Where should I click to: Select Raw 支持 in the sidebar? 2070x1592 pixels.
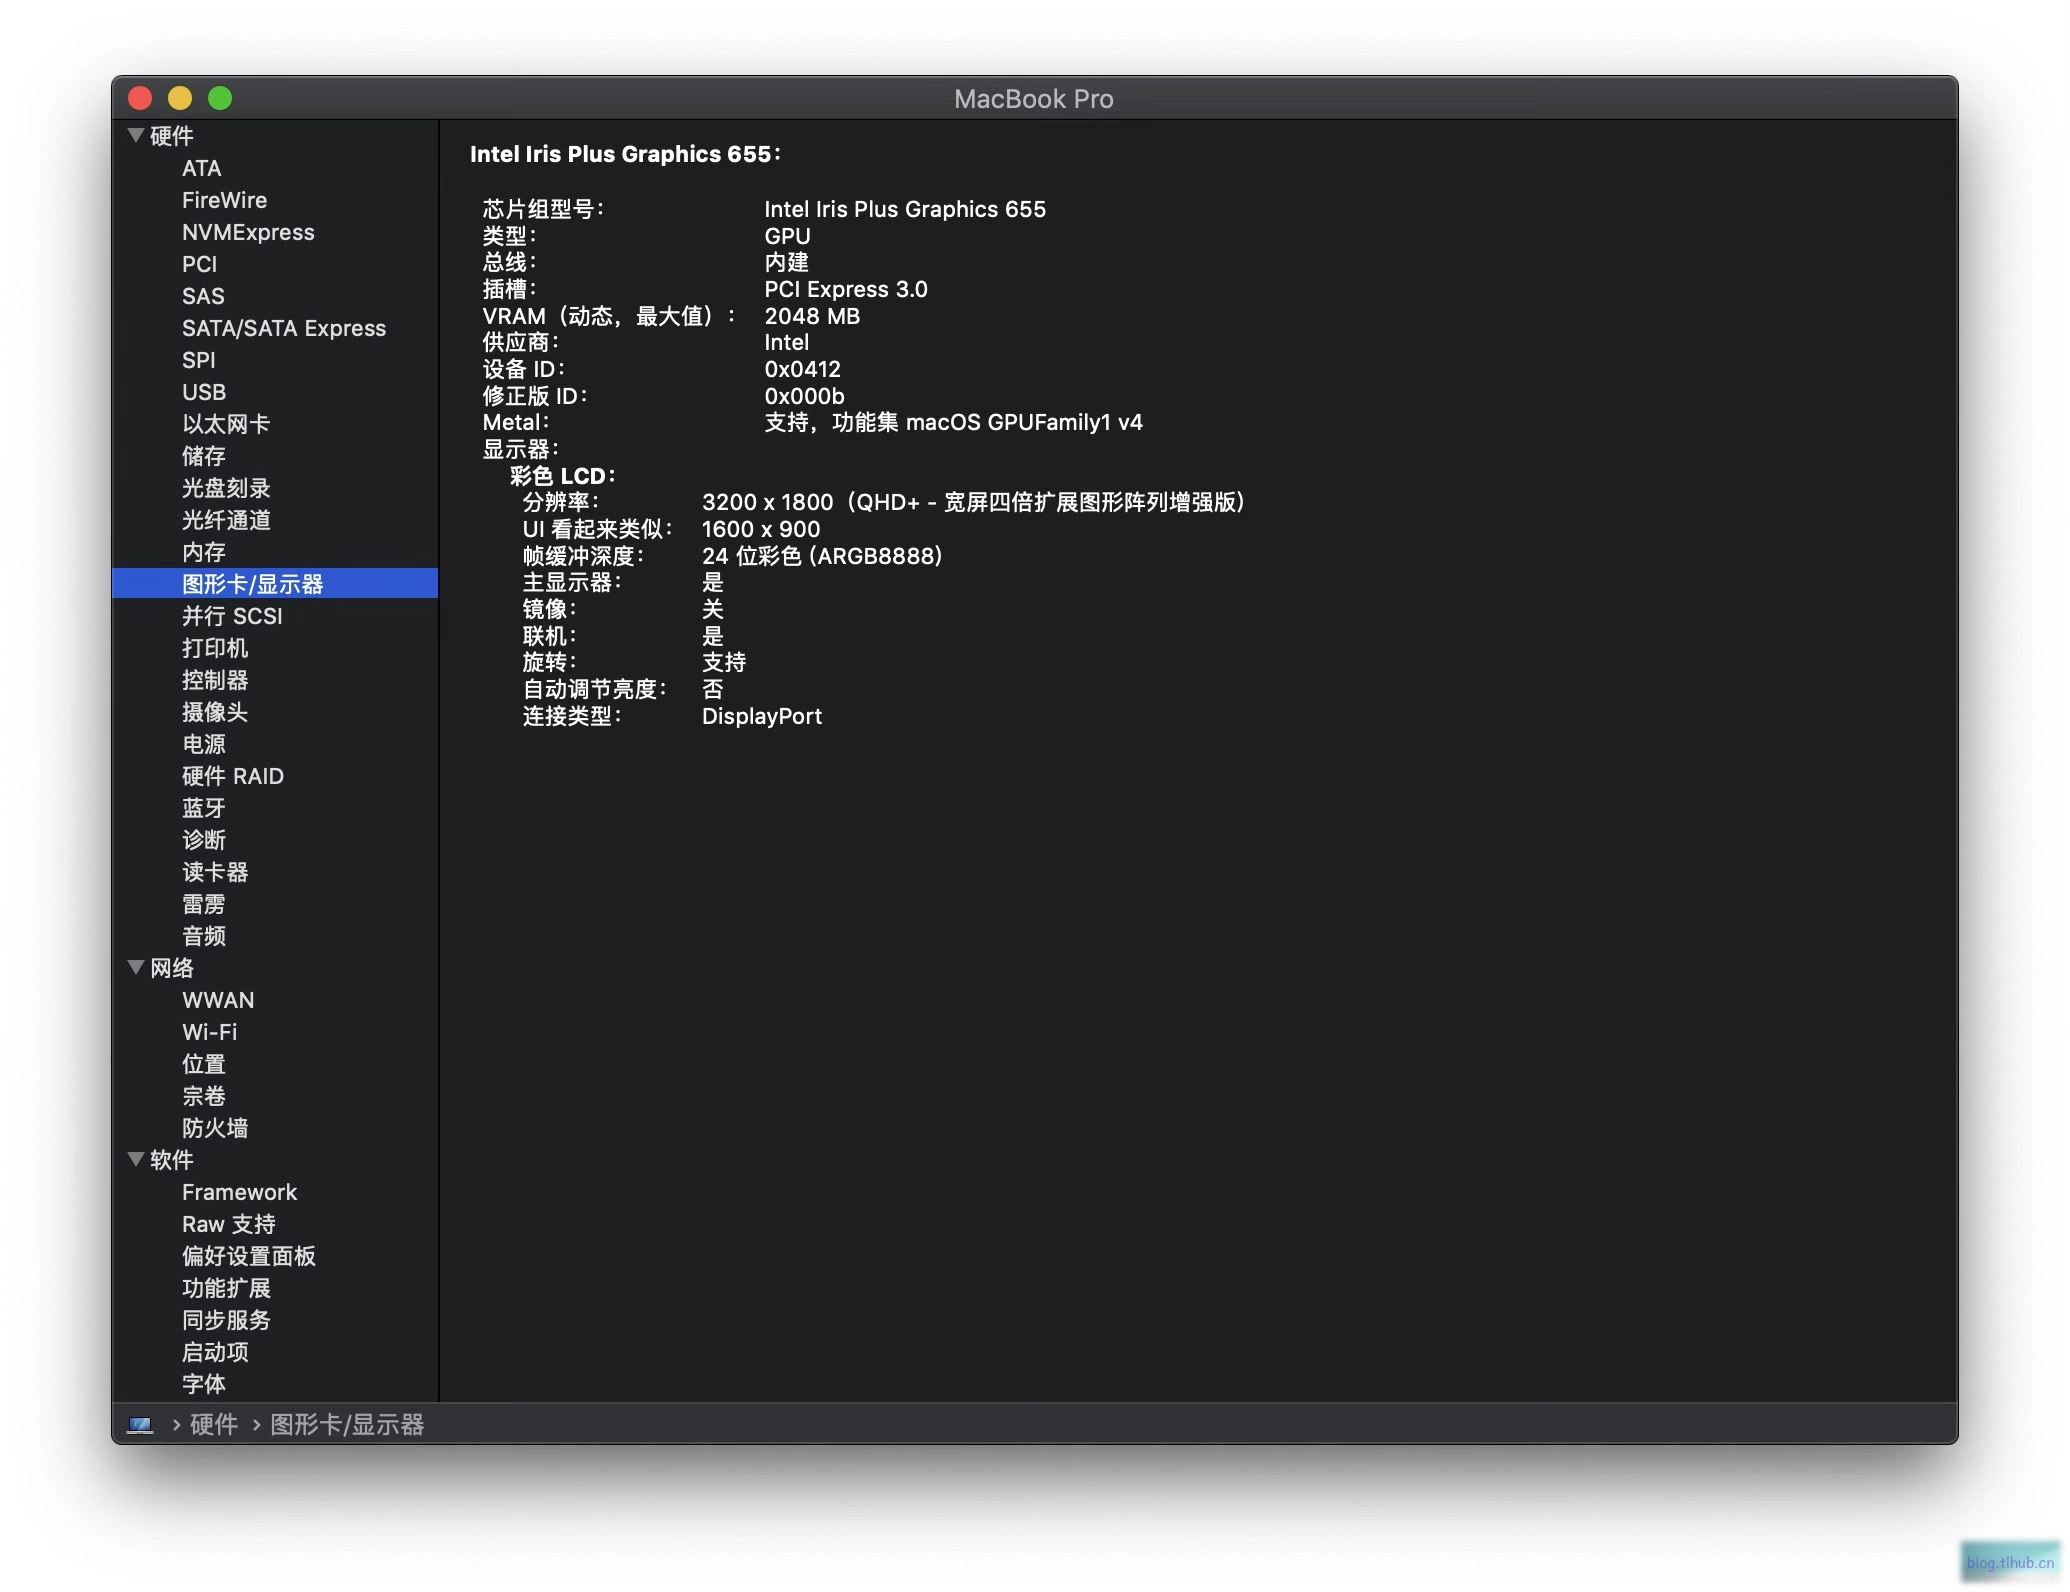pos(229,1224)
